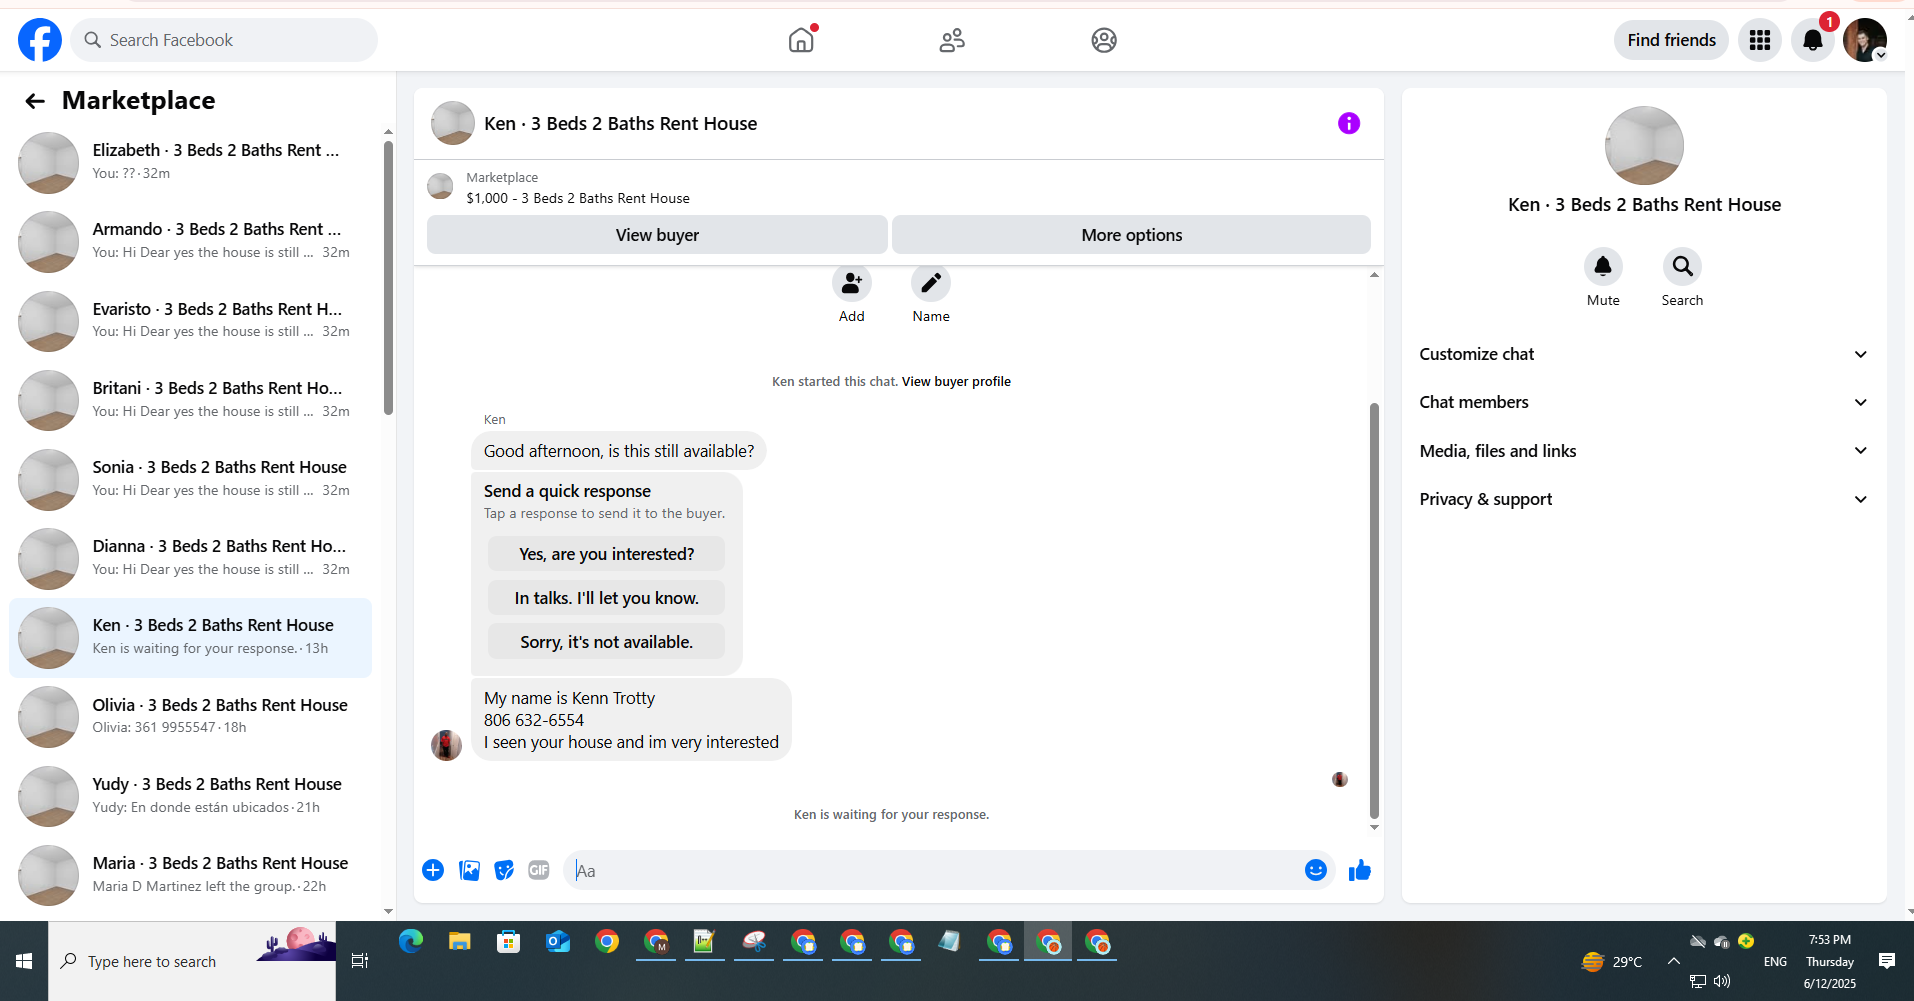Open the emoji picker
Viewport: 1914px width, 1001px height.
click(x=1316, y=870)
